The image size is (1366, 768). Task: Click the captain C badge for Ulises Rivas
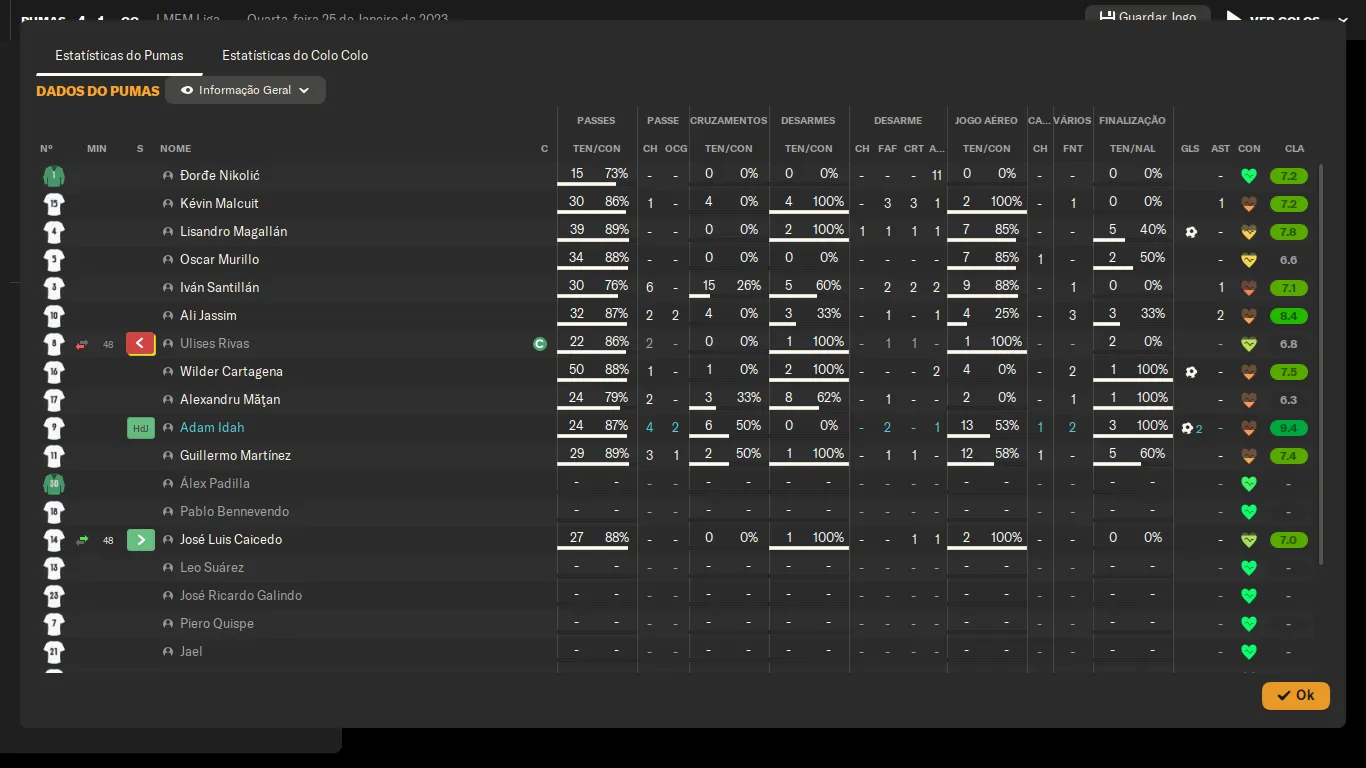point(540,344)
